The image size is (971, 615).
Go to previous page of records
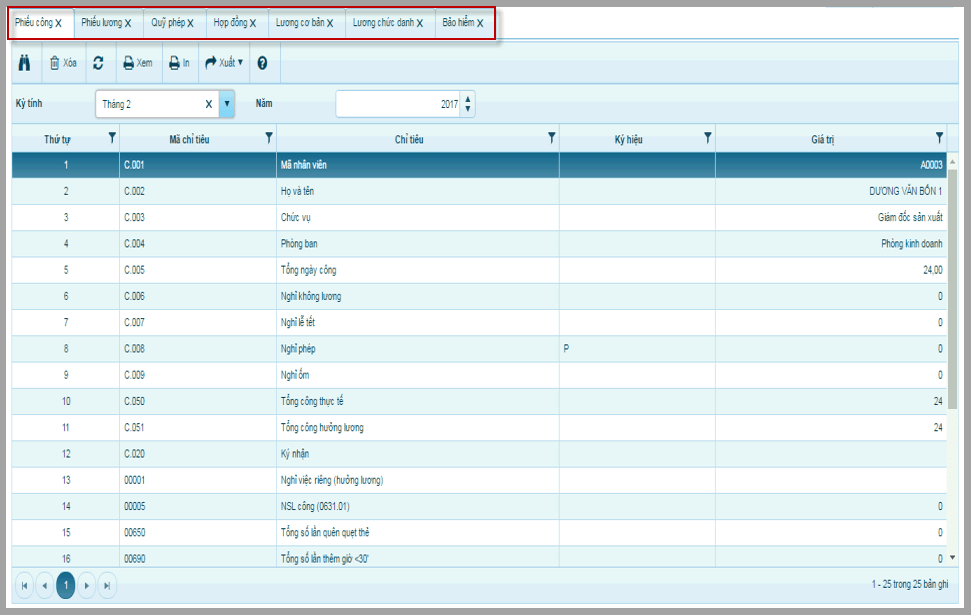click(45, 585)
